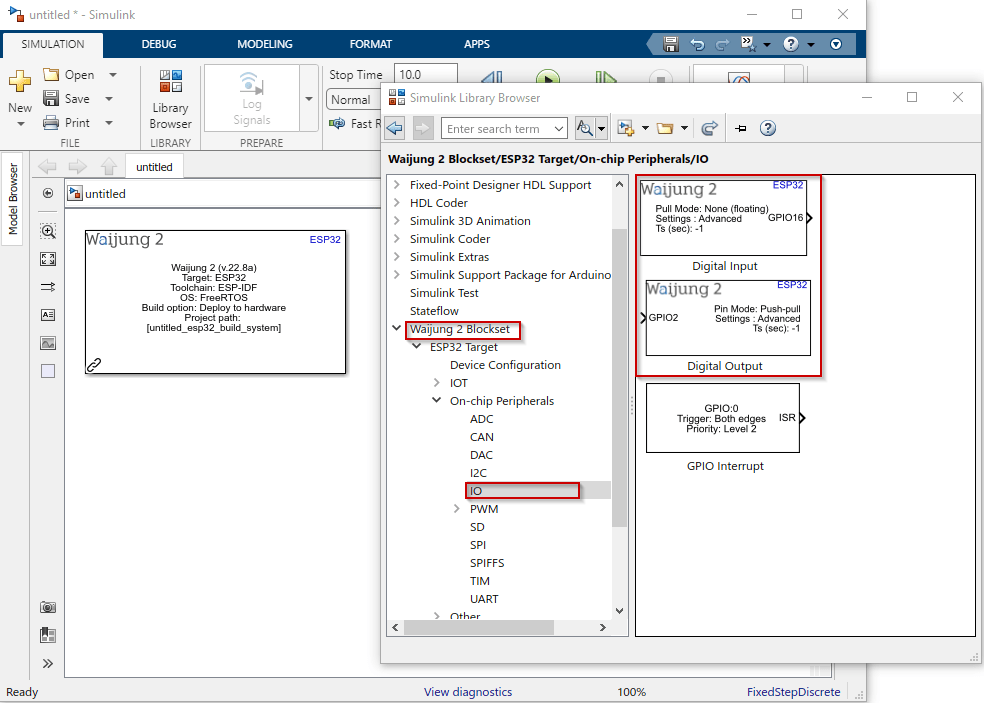Select the UART library item

[484, 599]
